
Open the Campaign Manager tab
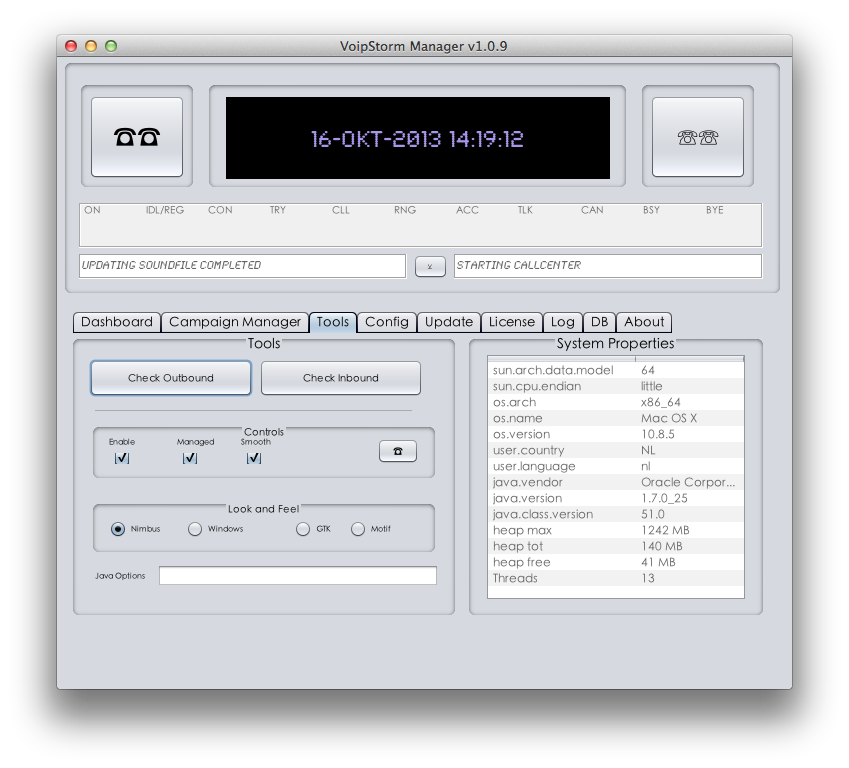[235, 322]
